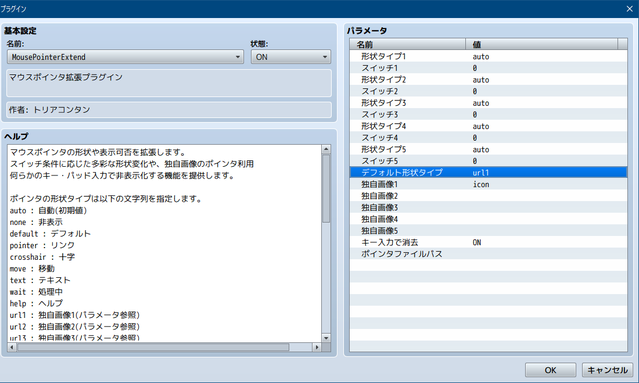
Task: Select the スイッチ3 parameter row
Action: (x=488, y=114)
